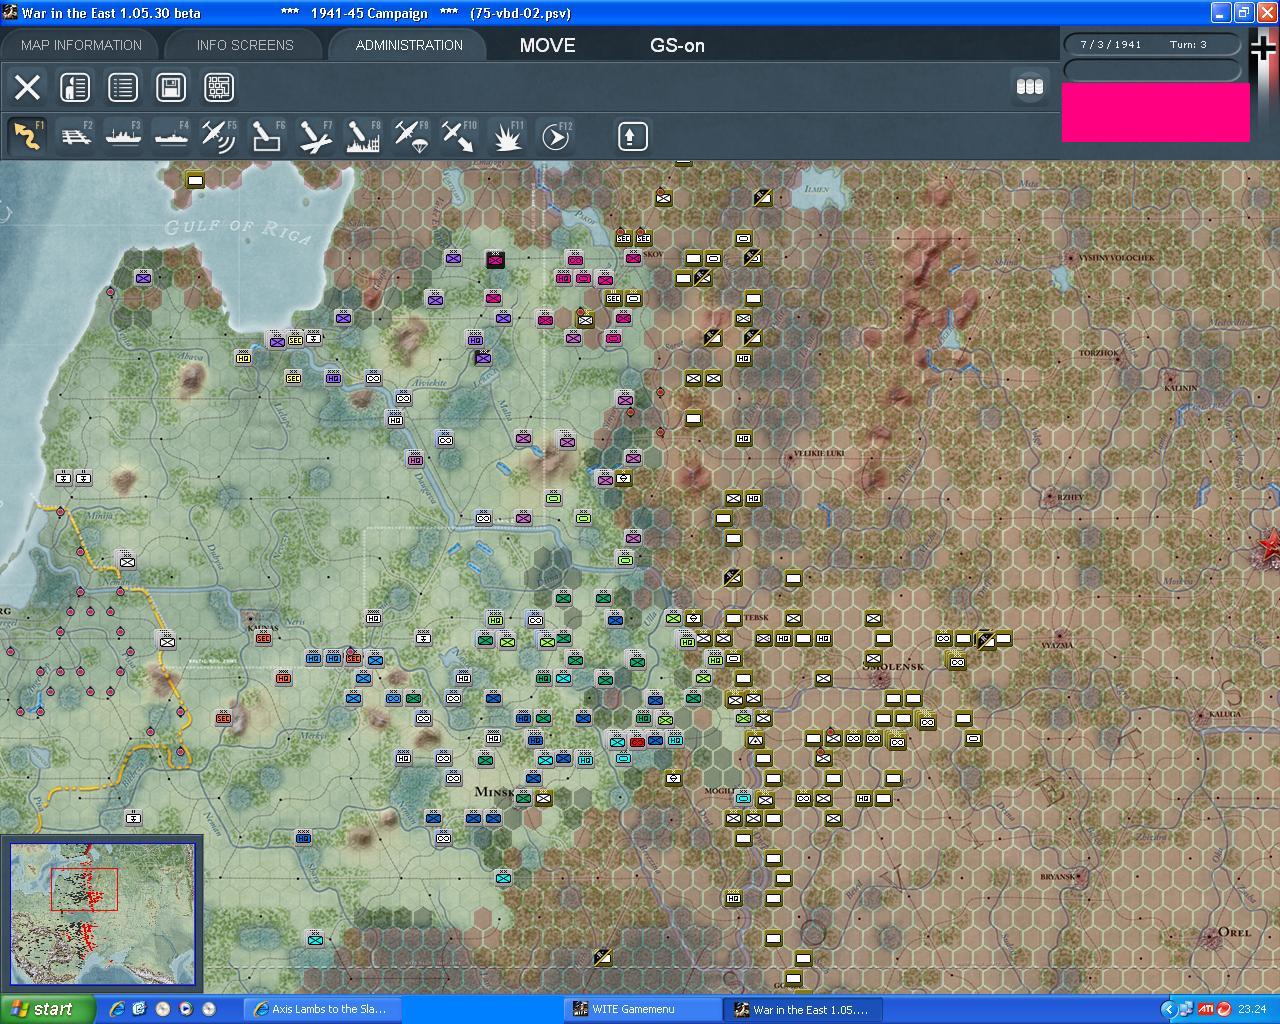Toggle the GS-on ground support label
Screen dimensions: 1280x1024
tap(677, 45)
